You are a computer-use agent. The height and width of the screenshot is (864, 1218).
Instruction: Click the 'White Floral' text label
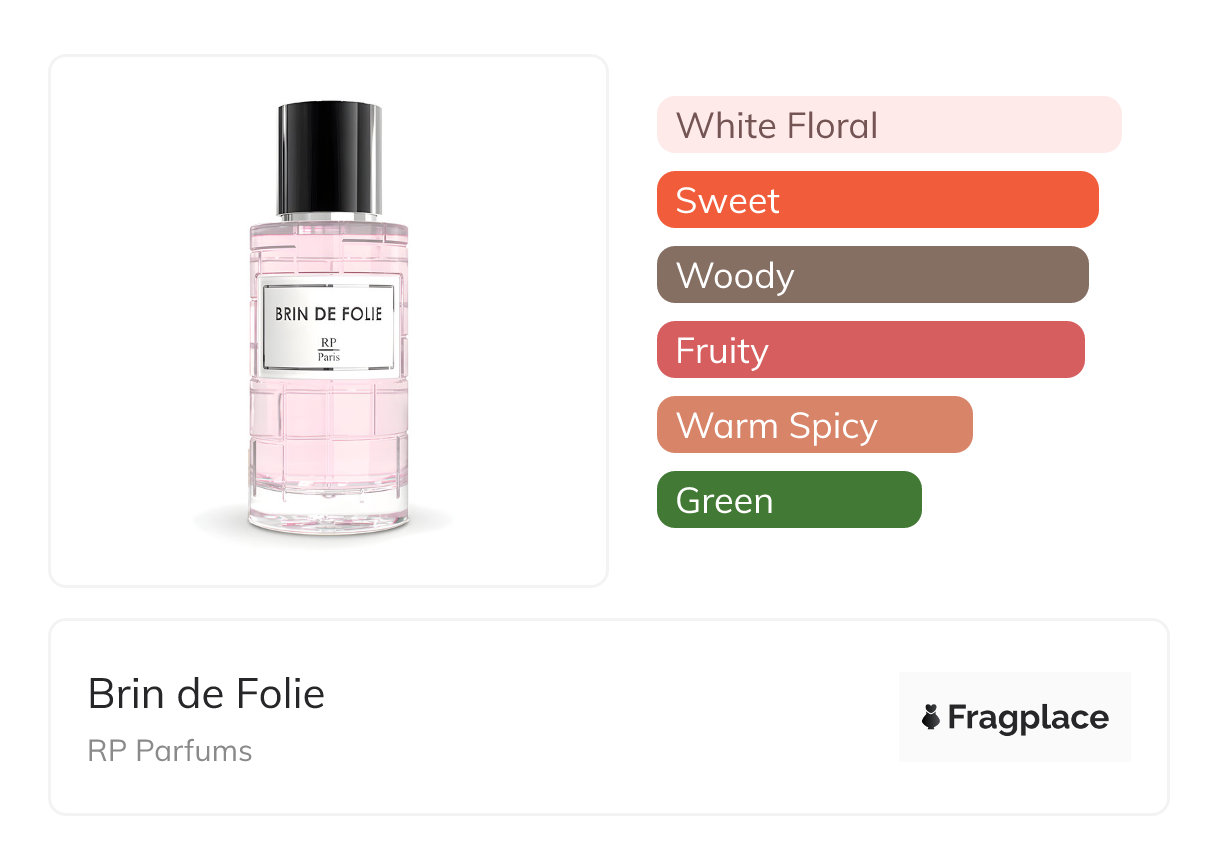coord(777,126)
